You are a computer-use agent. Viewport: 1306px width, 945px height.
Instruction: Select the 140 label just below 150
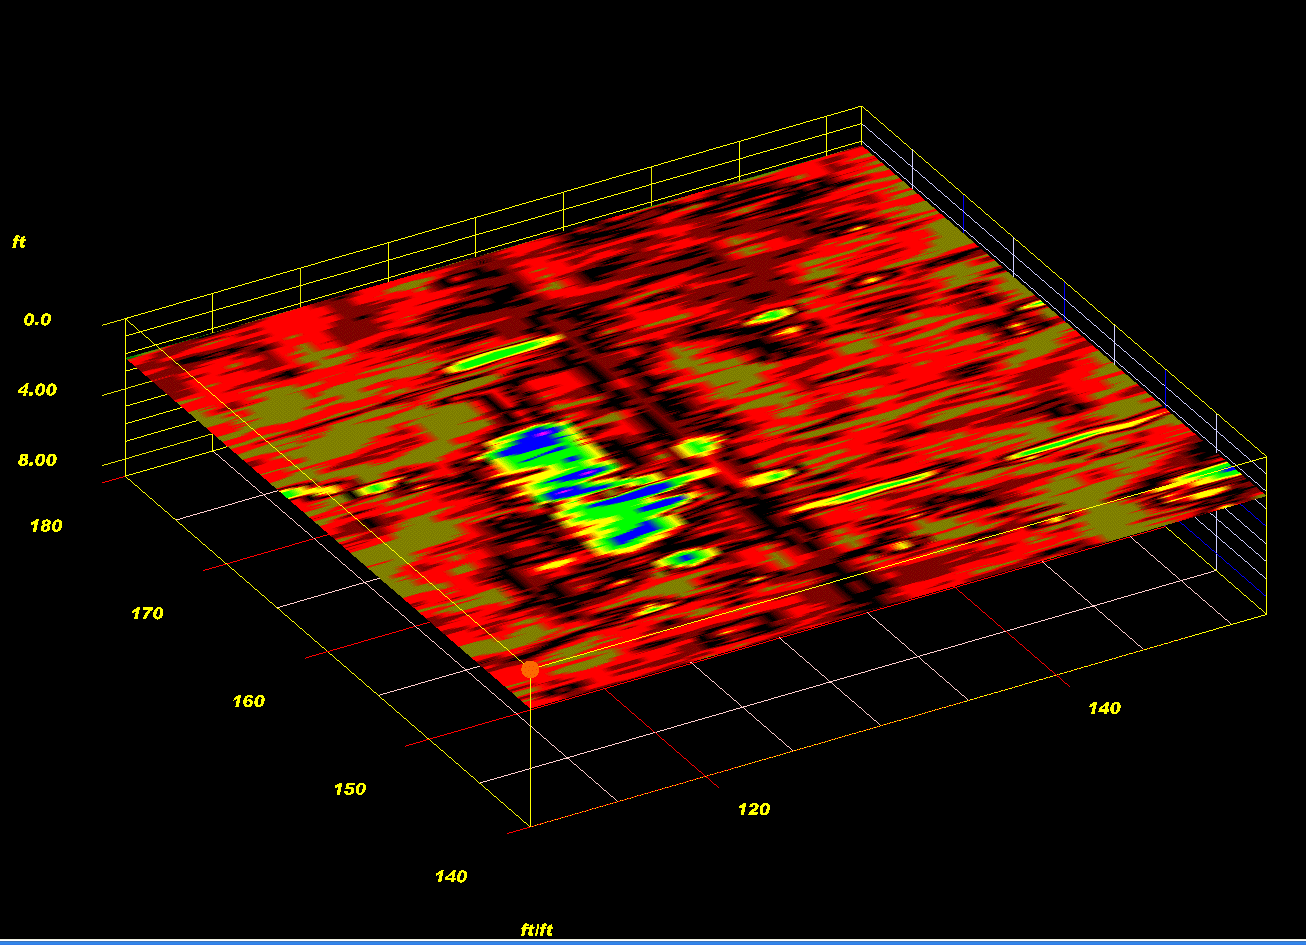[x=451, y=876]
